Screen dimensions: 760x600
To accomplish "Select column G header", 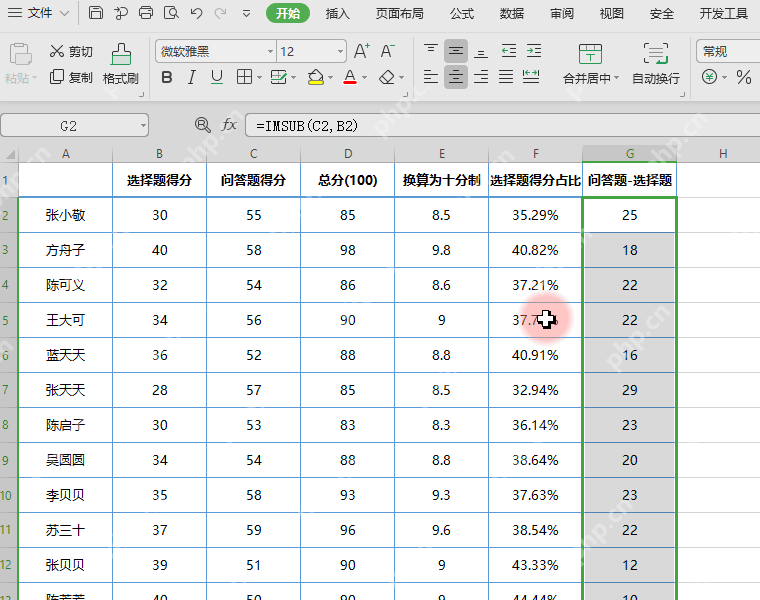I will pos(630,154).
